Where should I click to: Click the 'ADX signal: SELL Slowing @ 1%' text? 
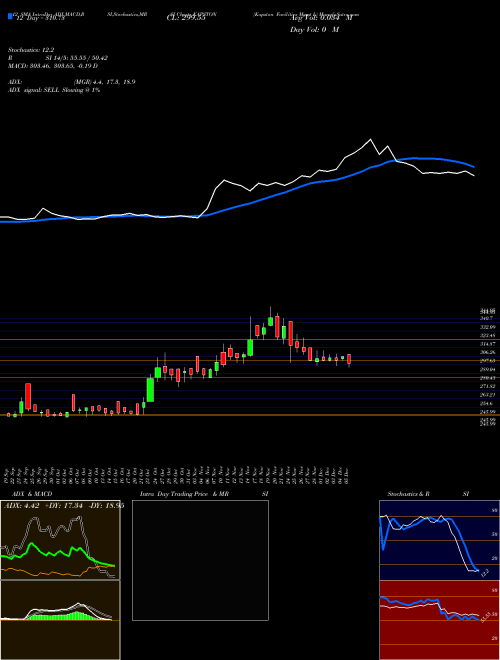[x=54, y=90]
